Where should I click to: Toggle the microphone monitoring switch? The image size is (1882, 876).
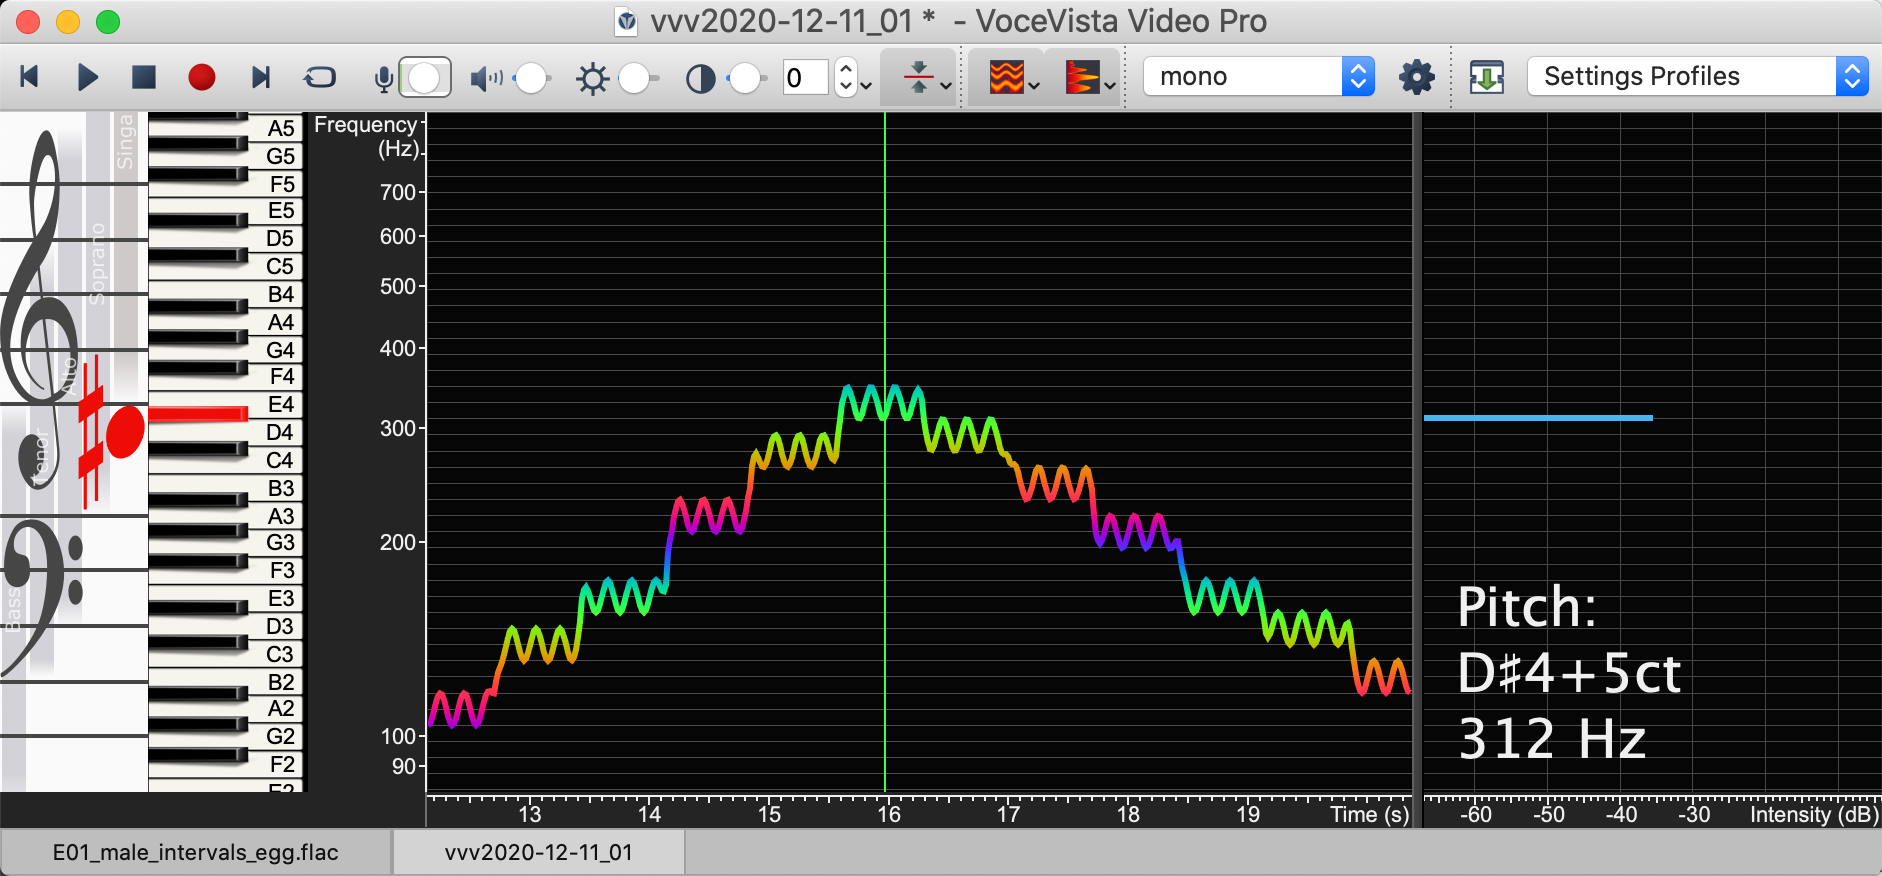tap(425, 77)
